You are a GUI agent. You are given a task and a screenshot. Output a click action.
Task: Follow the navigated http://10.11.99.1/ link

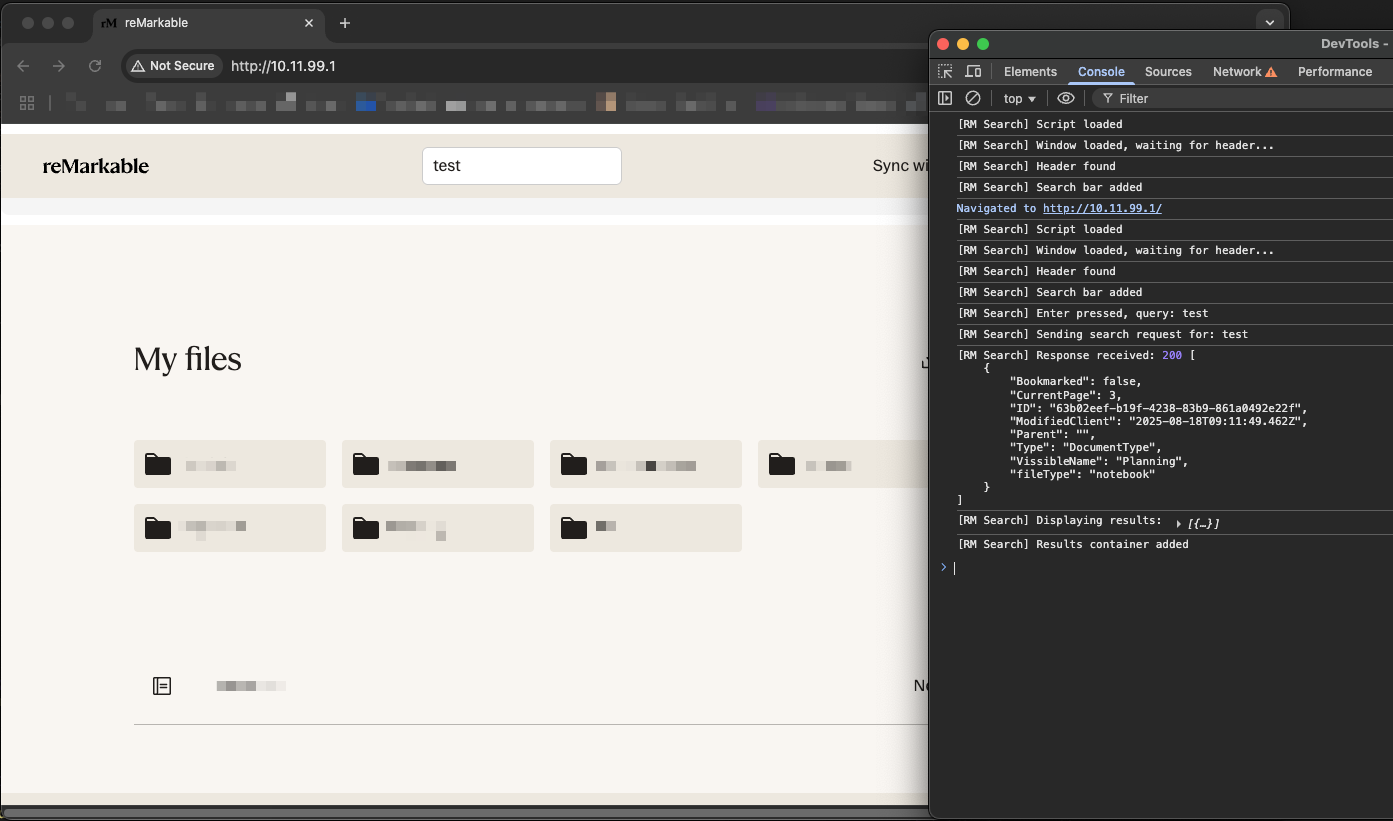(x=1102, y=208)
